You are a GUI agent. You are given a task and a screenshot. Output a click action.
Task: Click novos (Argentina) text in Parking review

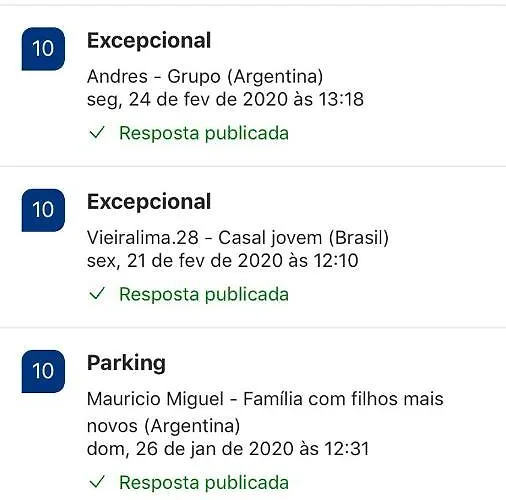(x=163, y=426)
